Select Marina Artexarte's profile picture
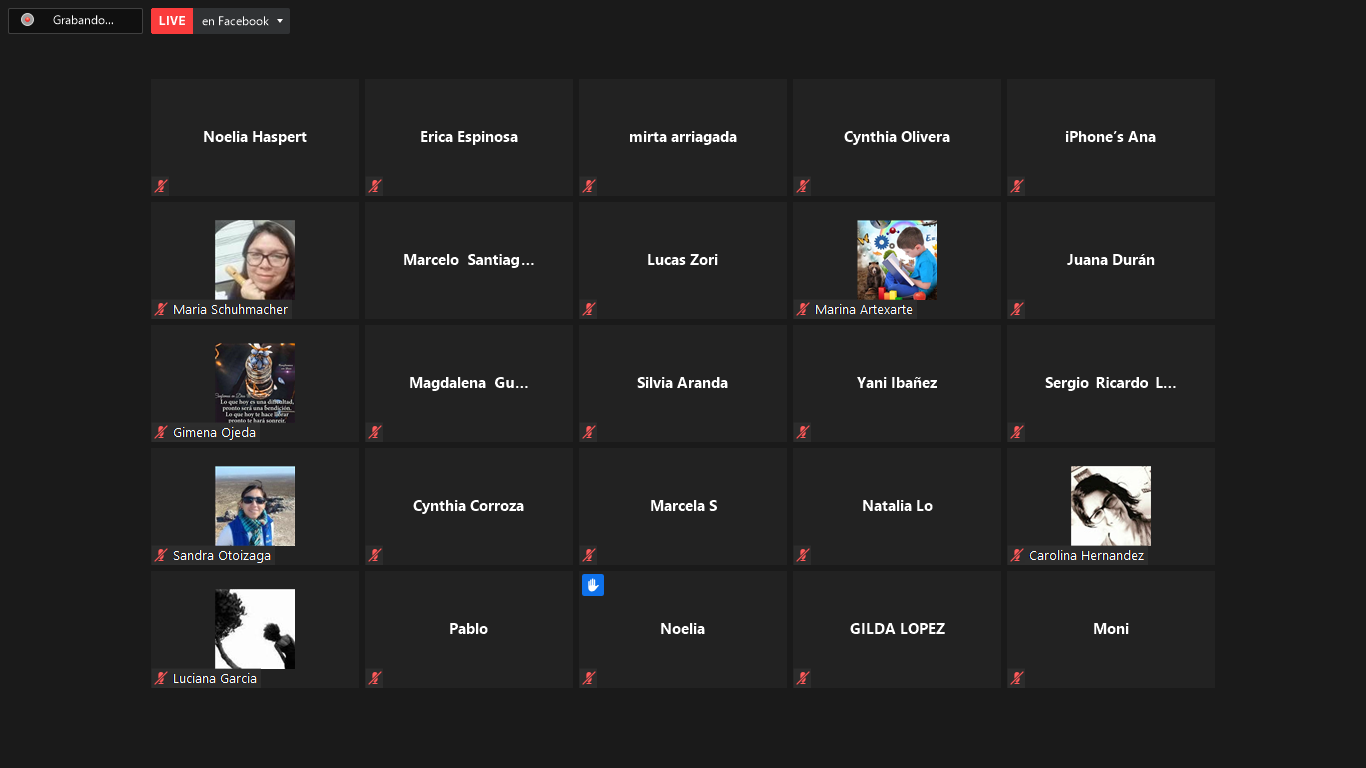 pyautogui.click(x=896, y=259)
